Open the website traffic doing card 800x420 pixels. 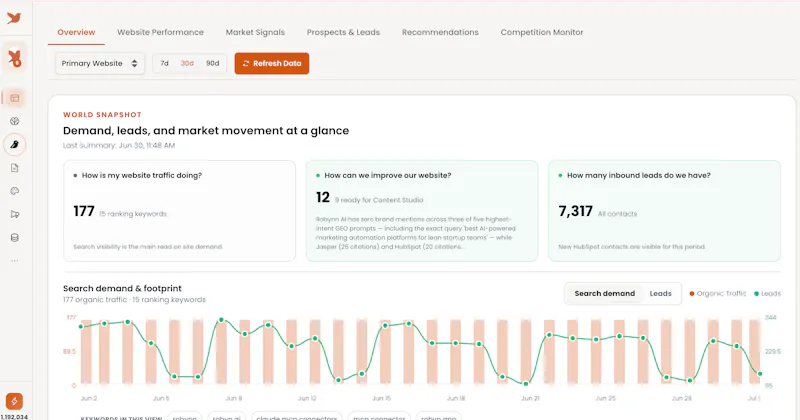coord(180,211)
